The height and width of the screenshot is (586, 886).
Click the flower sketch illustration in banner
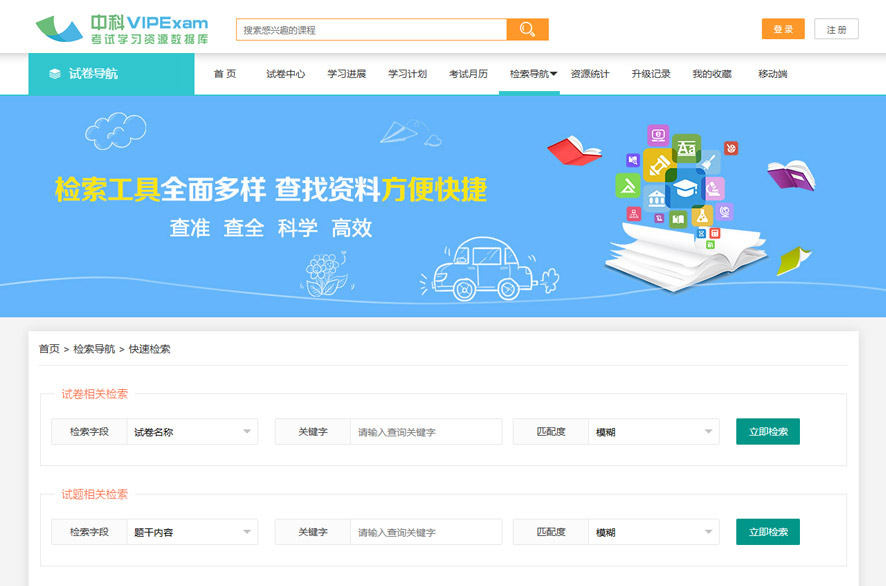click(327, 275)
